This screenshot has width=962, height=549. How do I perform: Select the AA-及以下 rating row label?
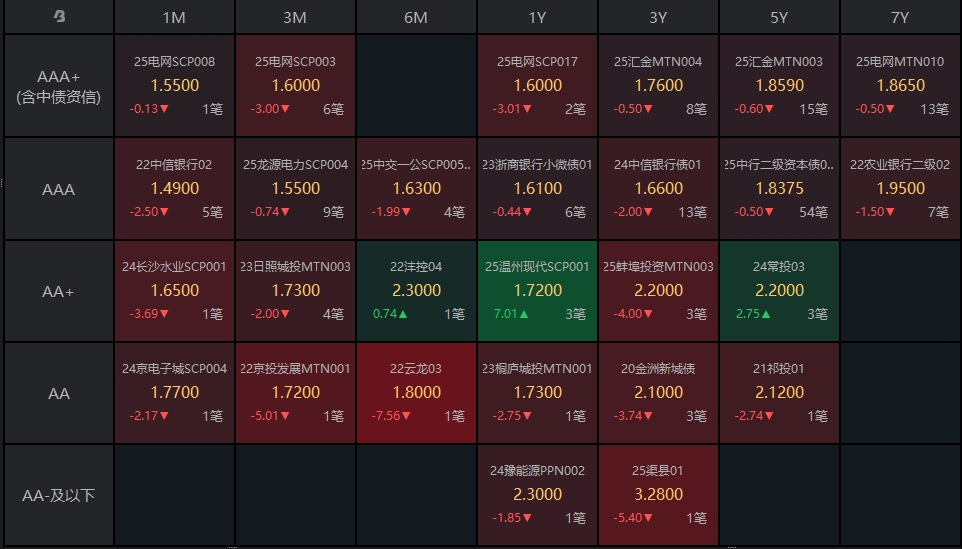coord(58,495)
